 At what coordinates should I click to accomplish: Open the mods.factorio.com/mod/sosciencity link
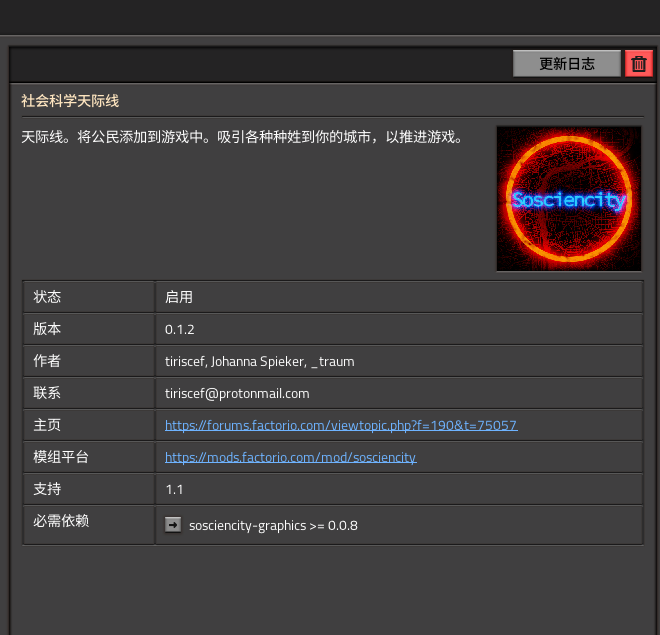[x=290, y=457]
